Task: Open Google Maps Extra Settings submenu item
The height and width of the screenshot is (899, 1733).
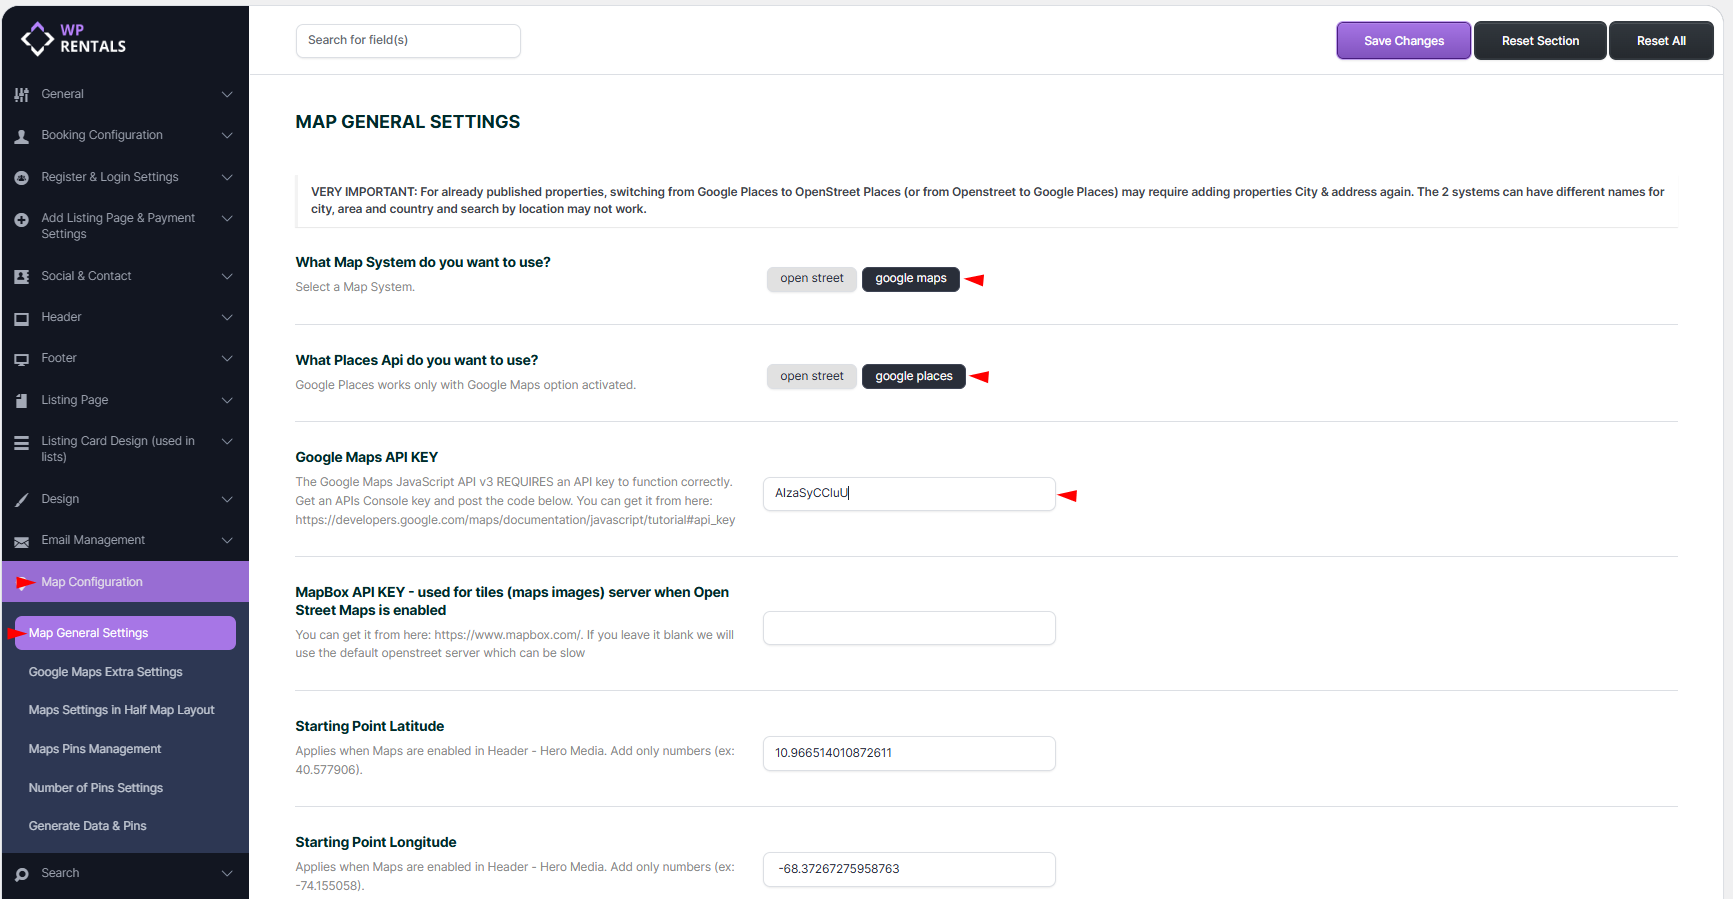Action: point(105,672)
